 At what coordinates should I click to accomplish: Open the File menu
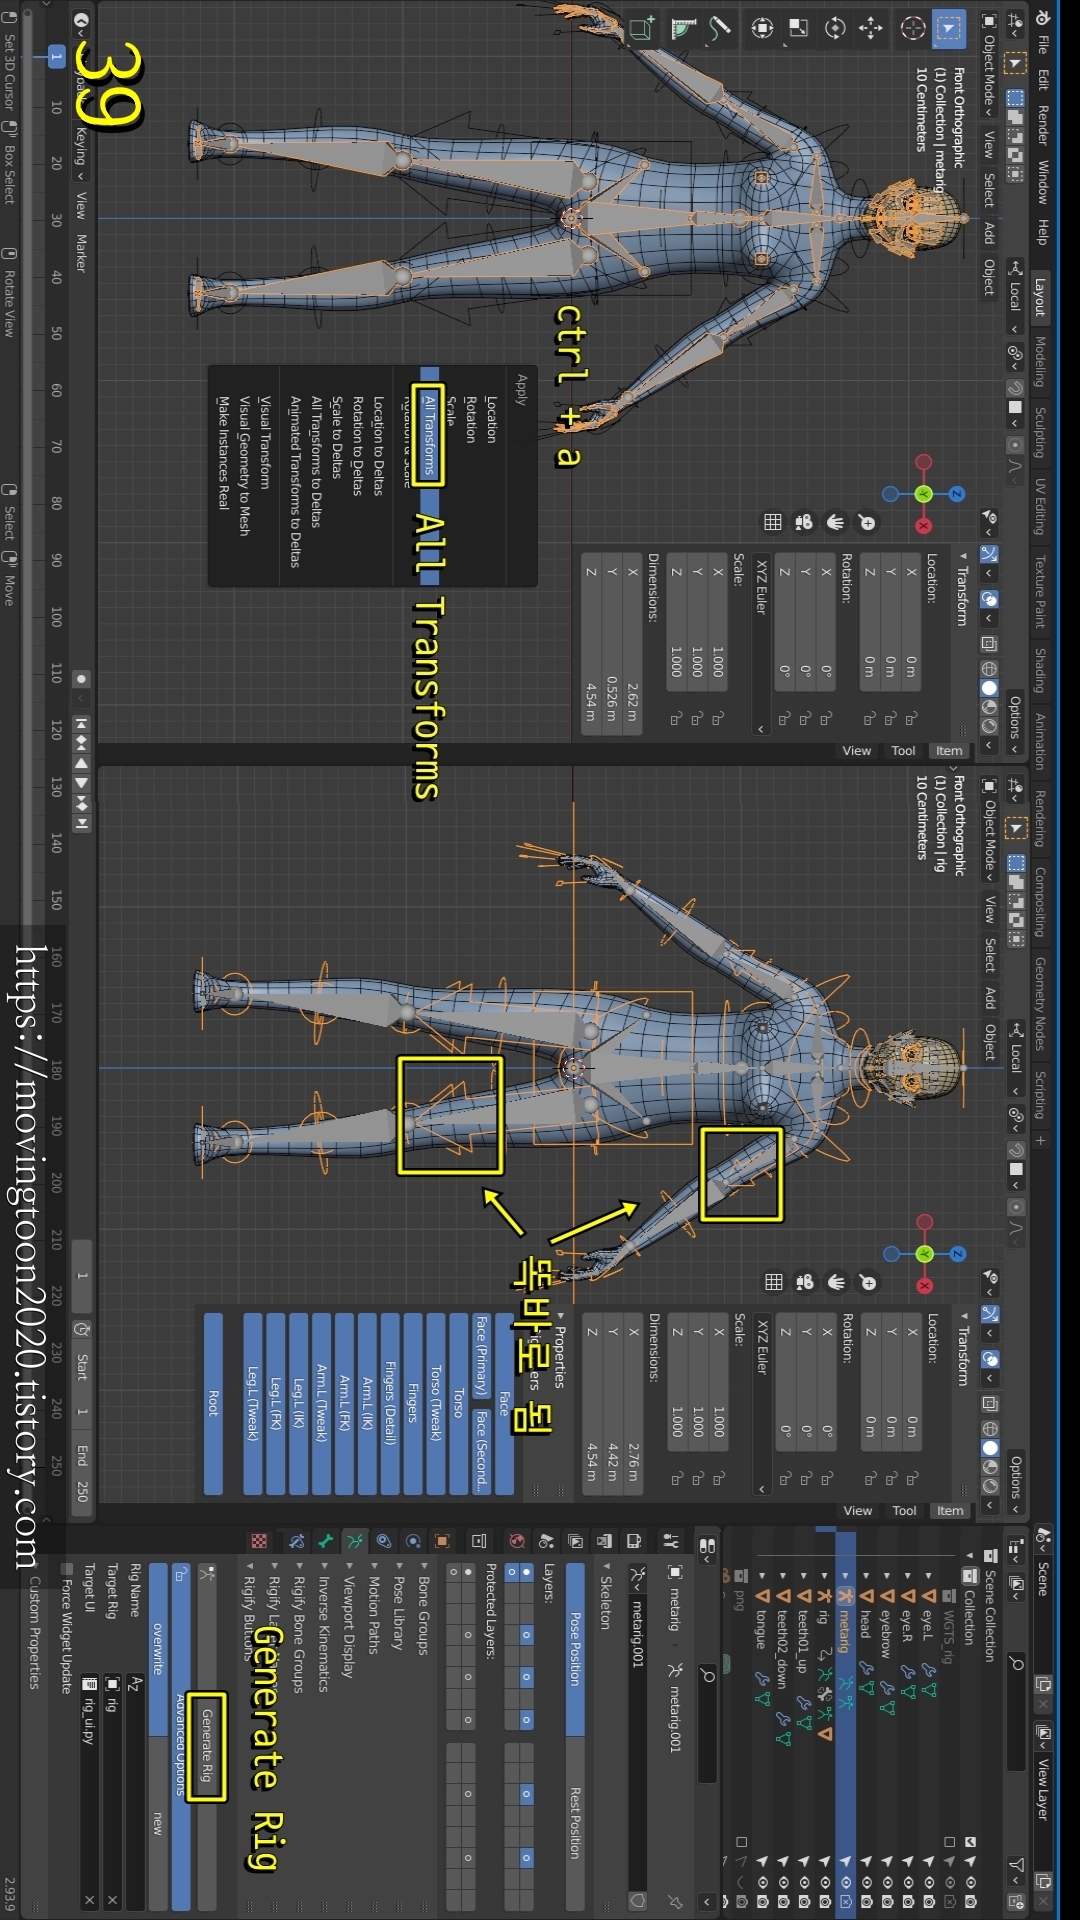coord(1043,44)
